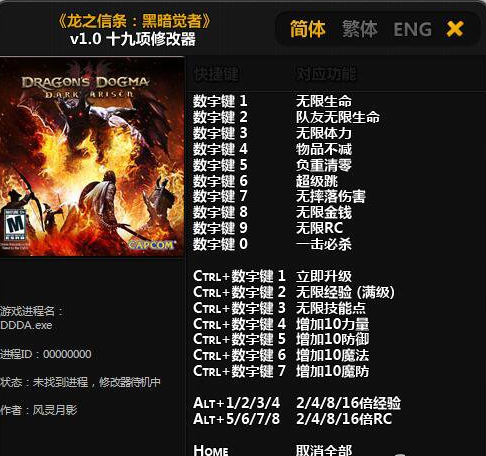Activate the 超级跳 cheat
The image size is (486, 456).
click(317, 181)
